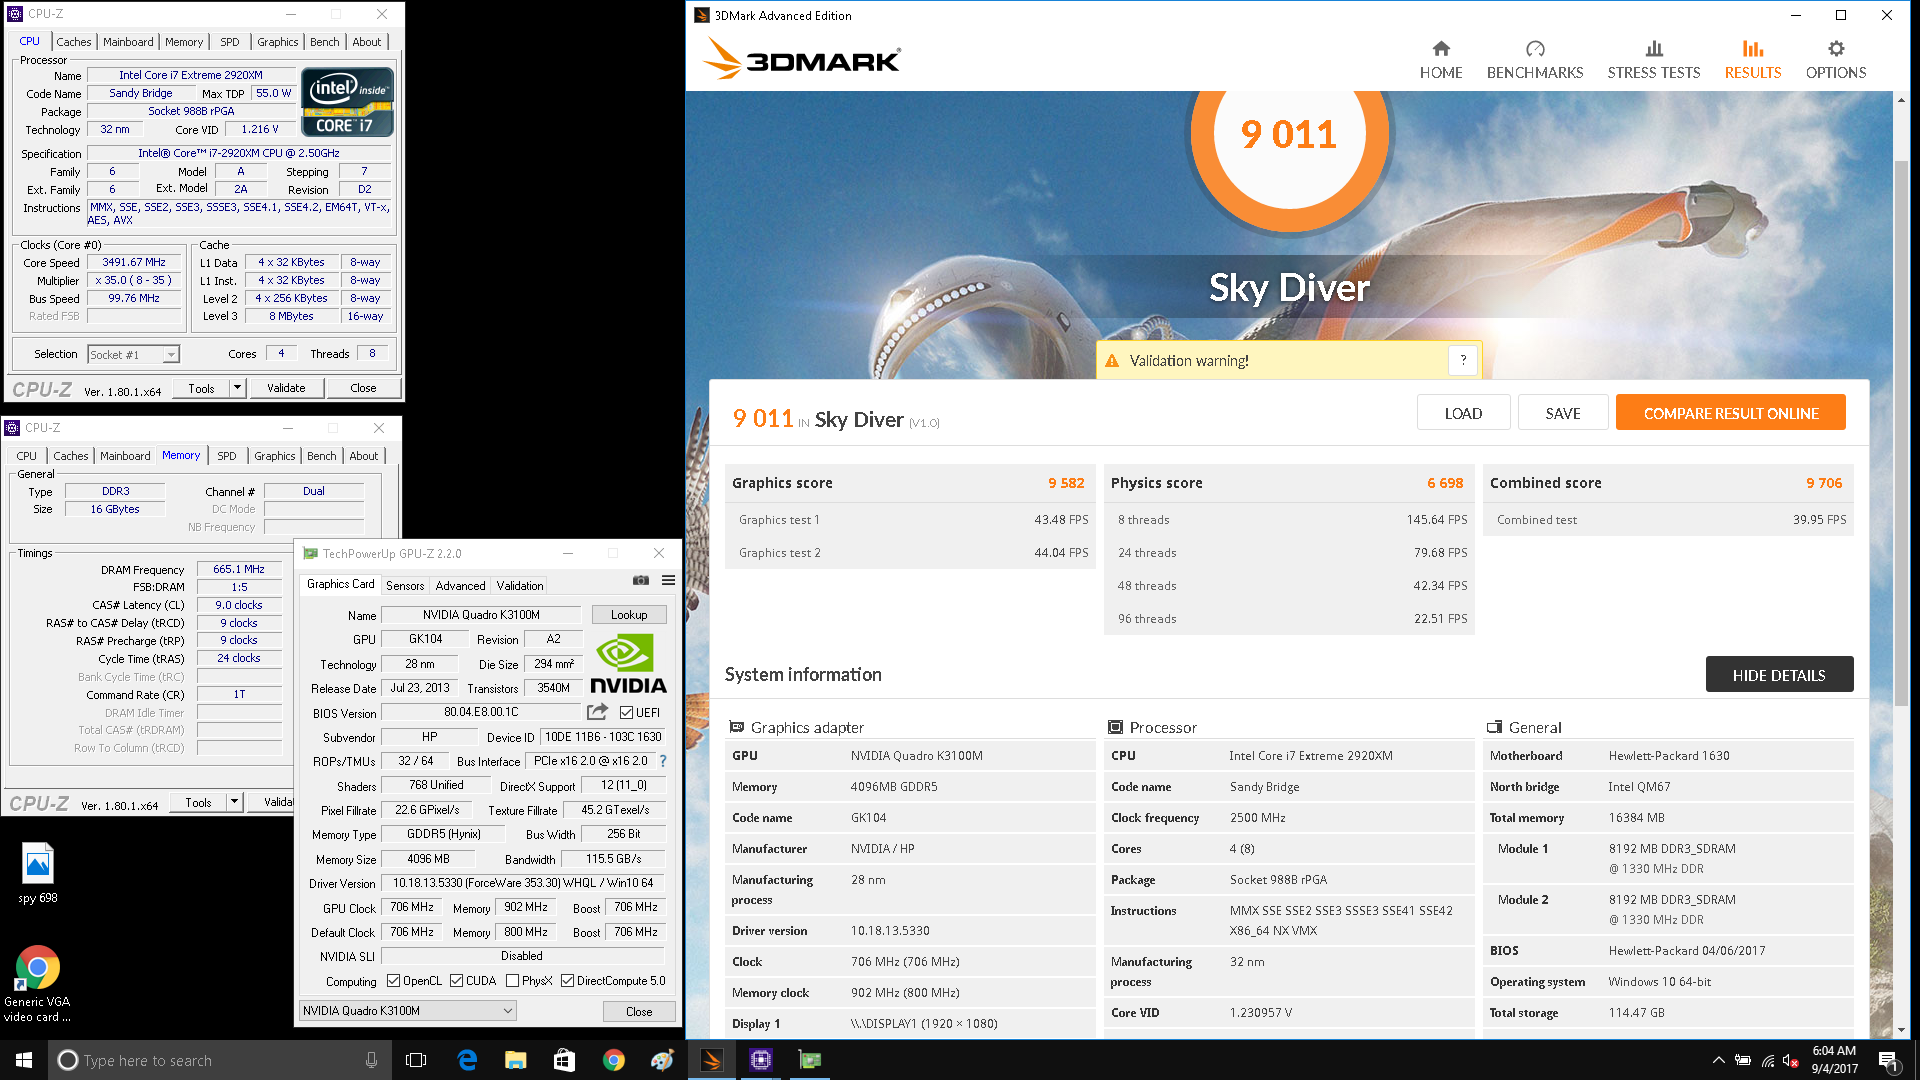The width and height of the screenshot is (1920, 1080).
Task: Click the COMPARE RESULT ONLINE button
Action: click(x=1731, y=413)
